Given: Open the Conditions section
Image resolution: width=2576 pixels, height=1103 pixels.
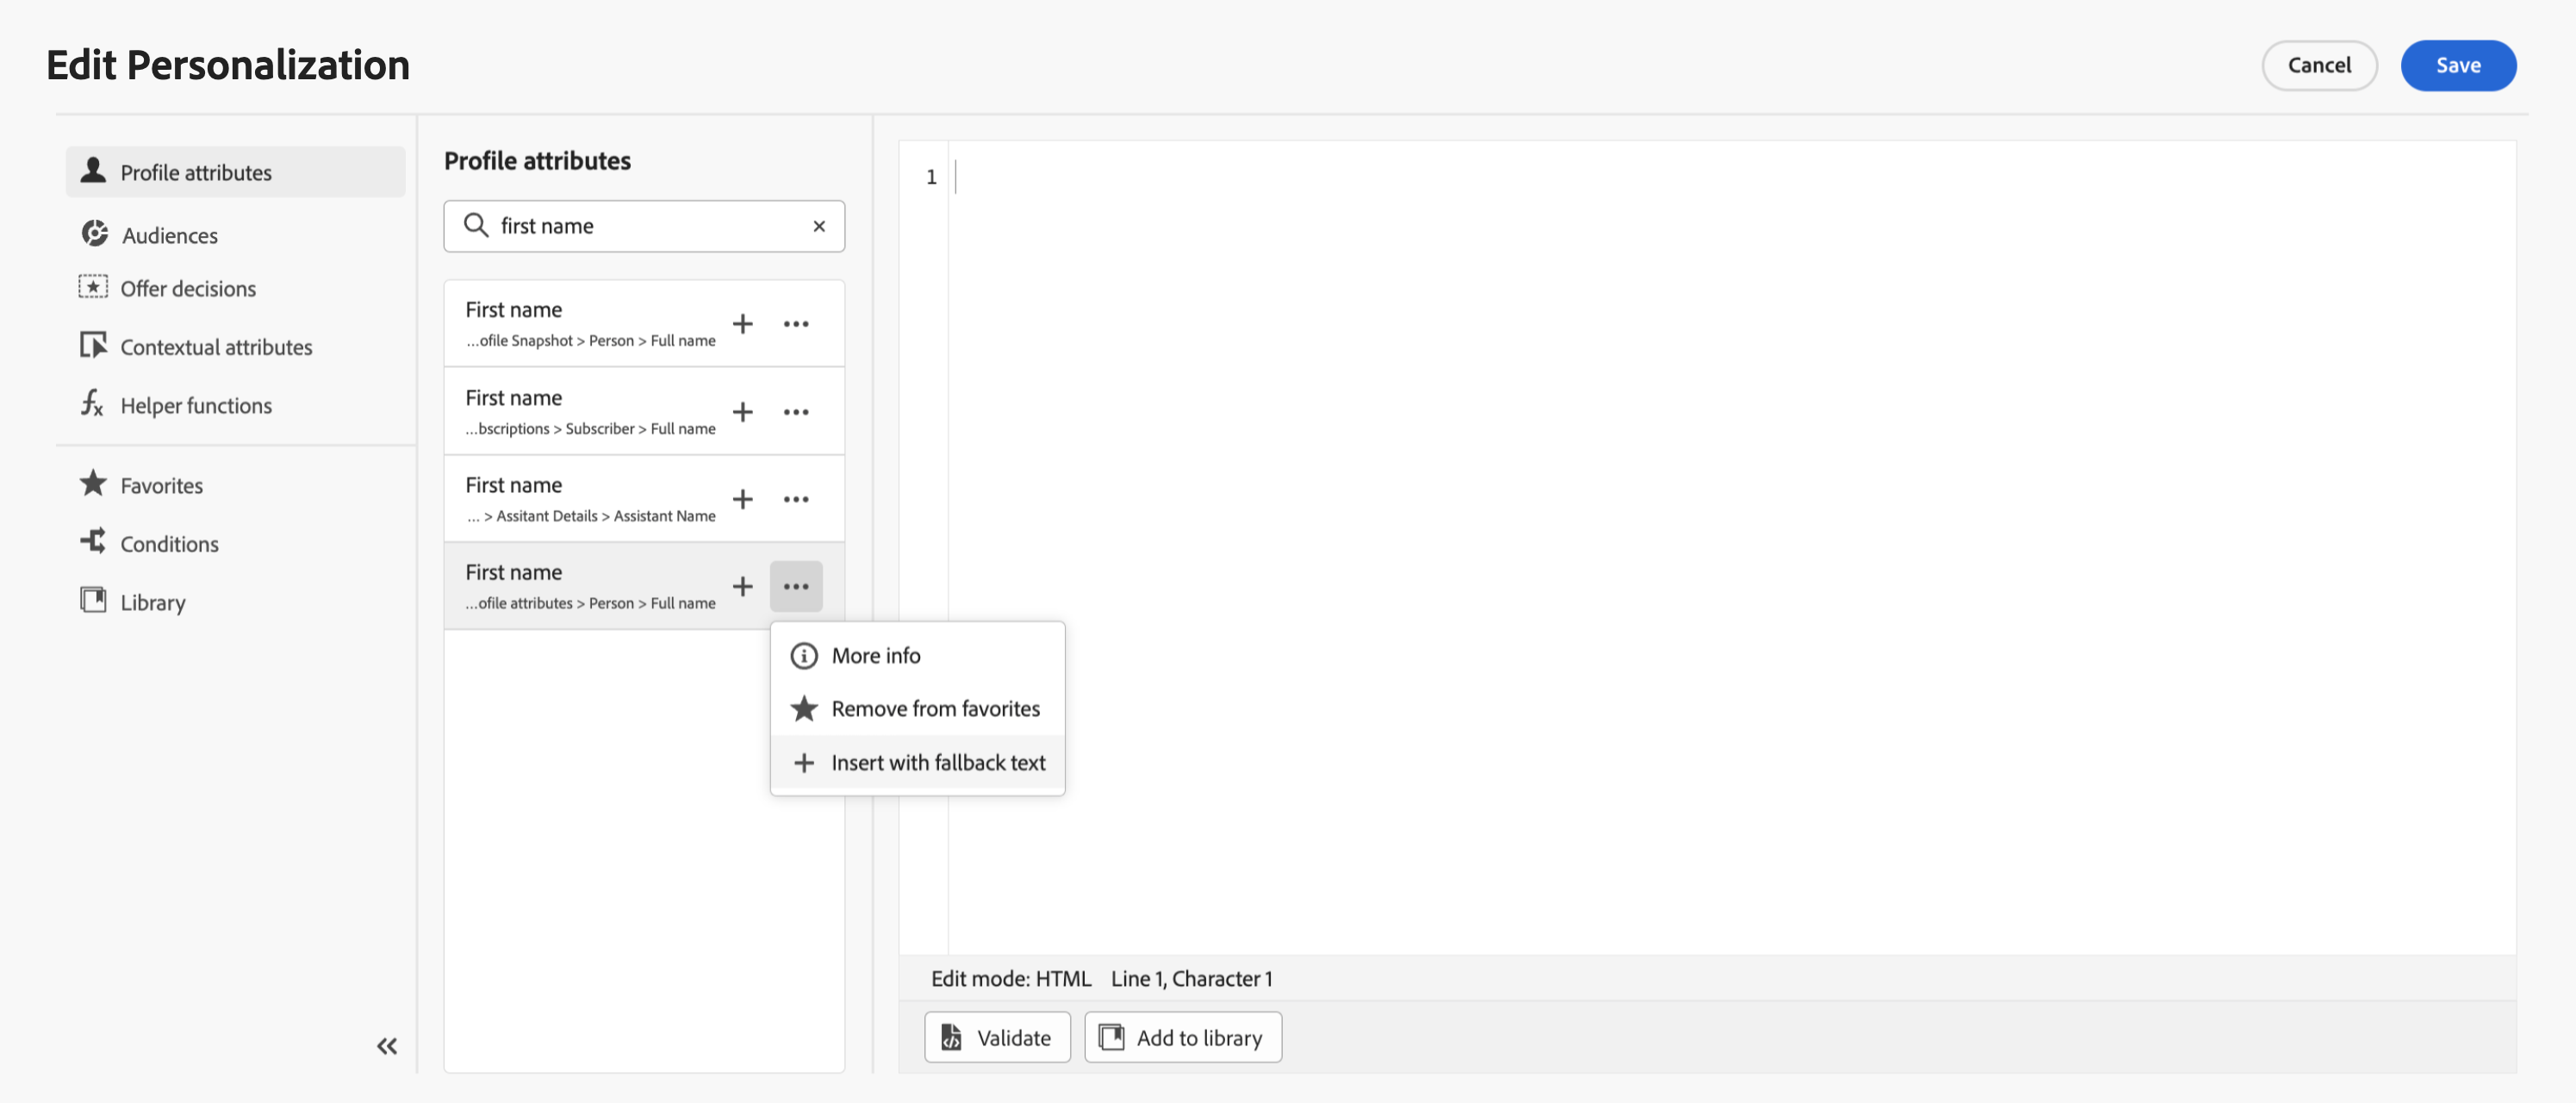Looking at the screenshot, I should (x=169, y=543).
